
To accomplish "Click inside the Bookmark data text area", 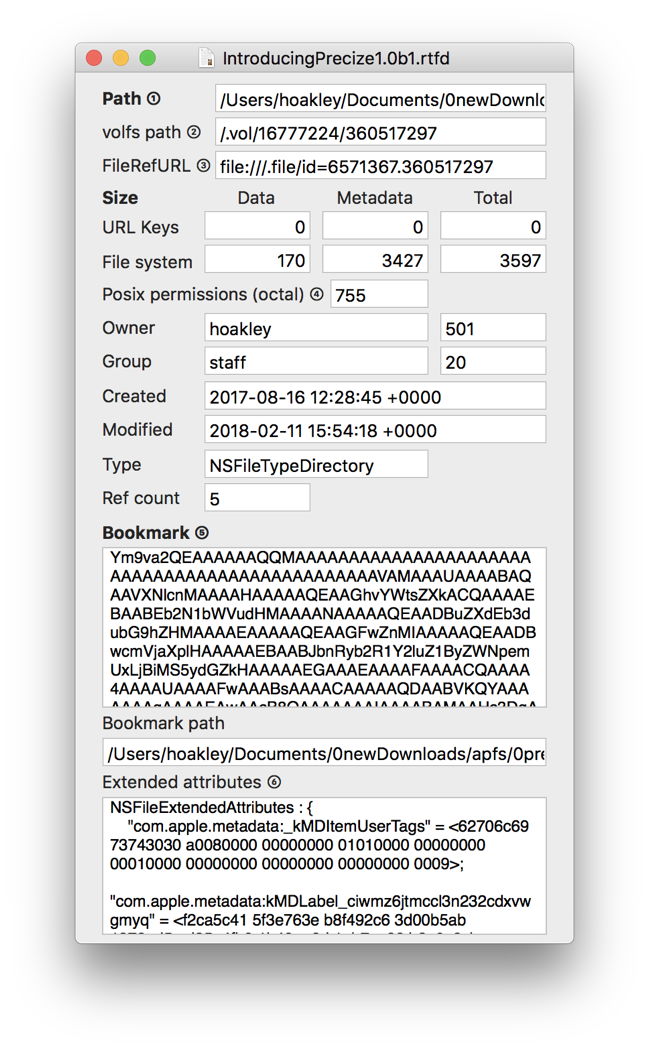I will click(324, 627).
